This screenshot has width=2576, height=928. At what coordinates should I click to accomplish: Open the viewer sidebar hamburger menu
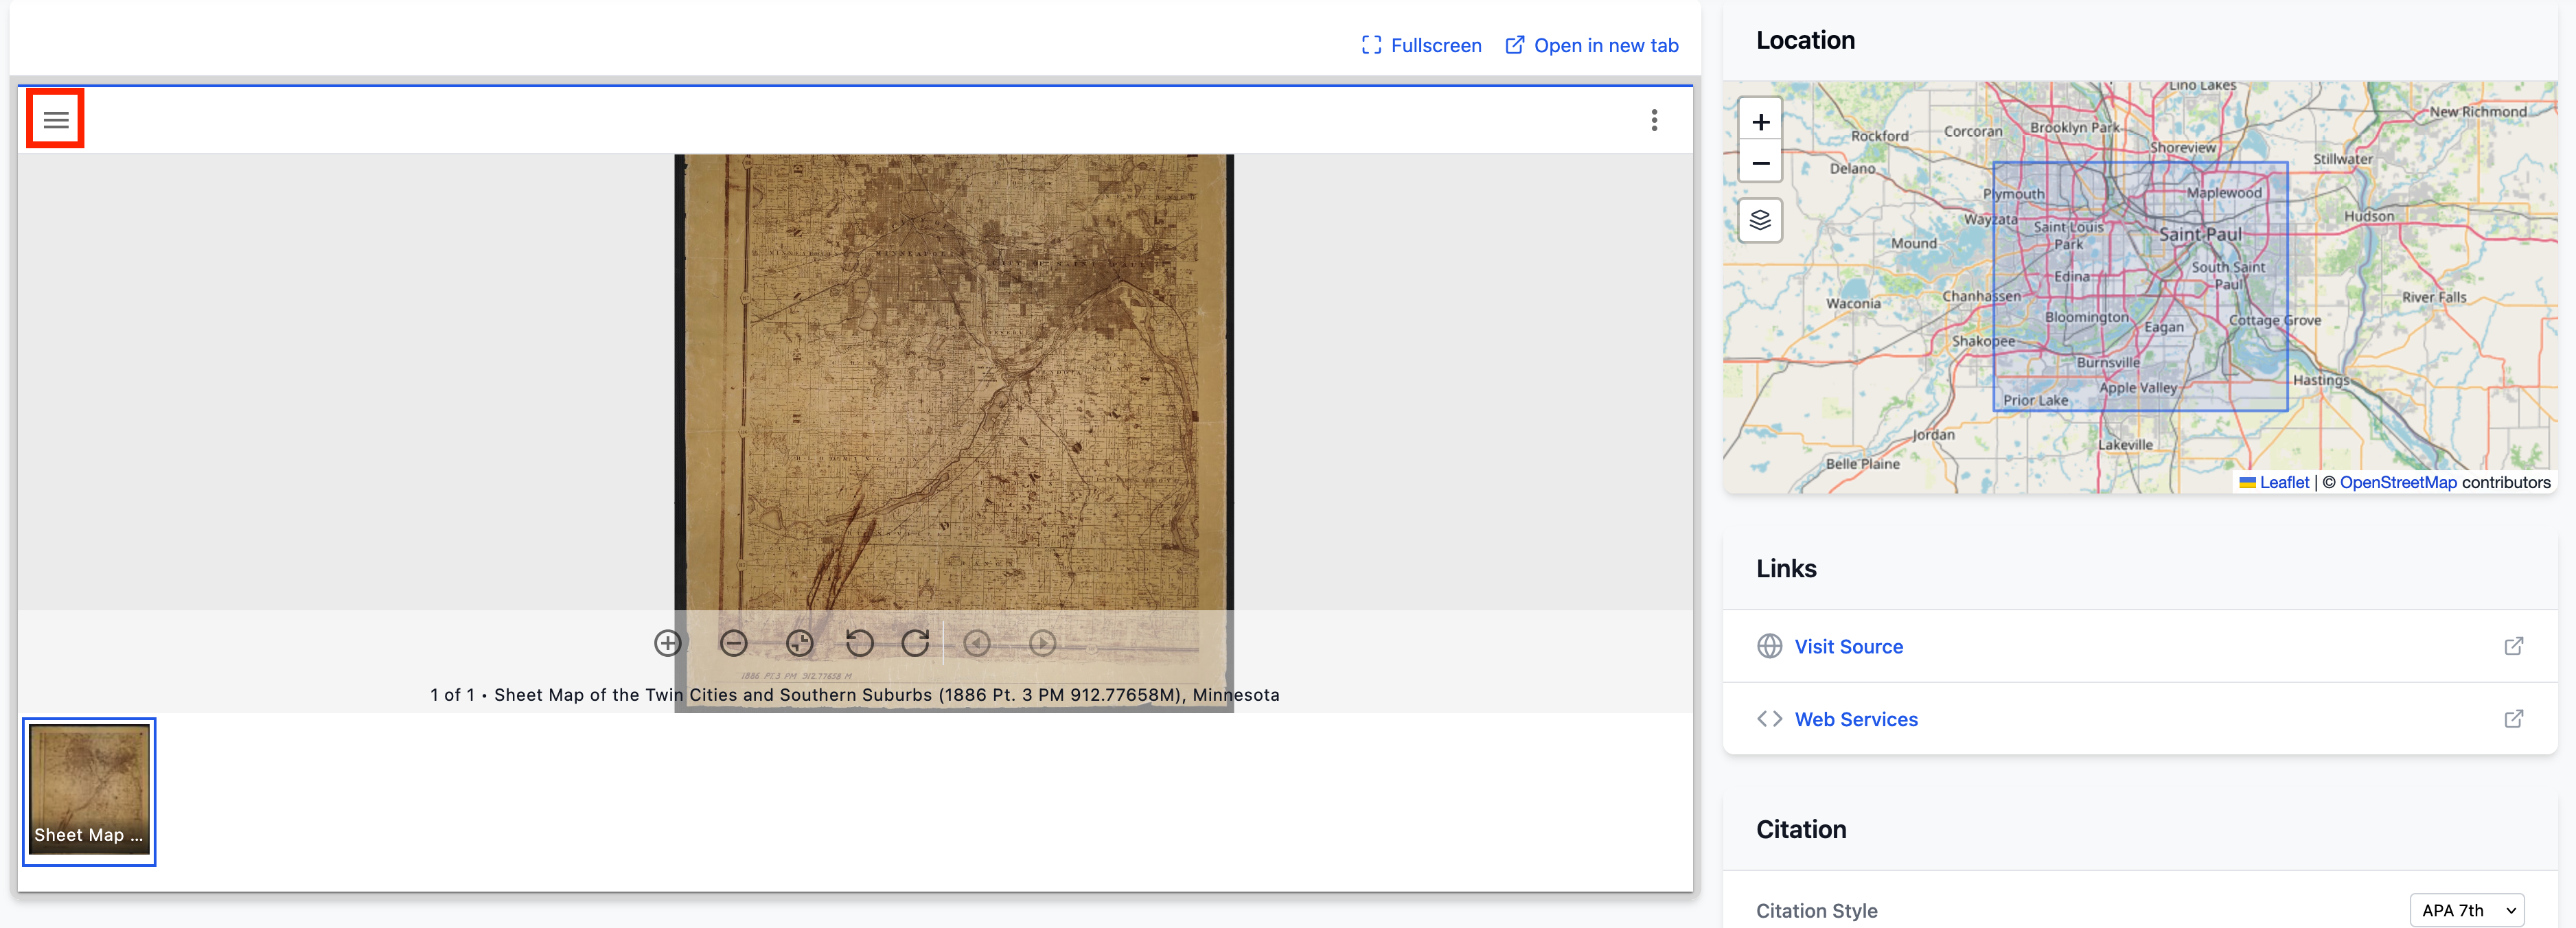click(56, 120)
